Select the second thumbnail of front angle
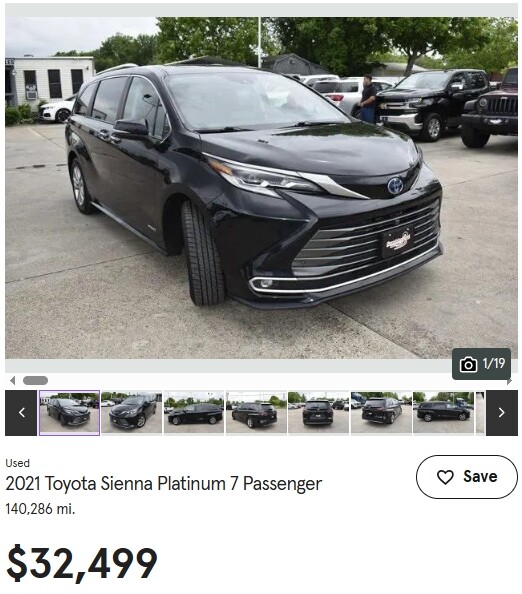The width and height of the screenshot is (522, 594). [x=132, y=413]
